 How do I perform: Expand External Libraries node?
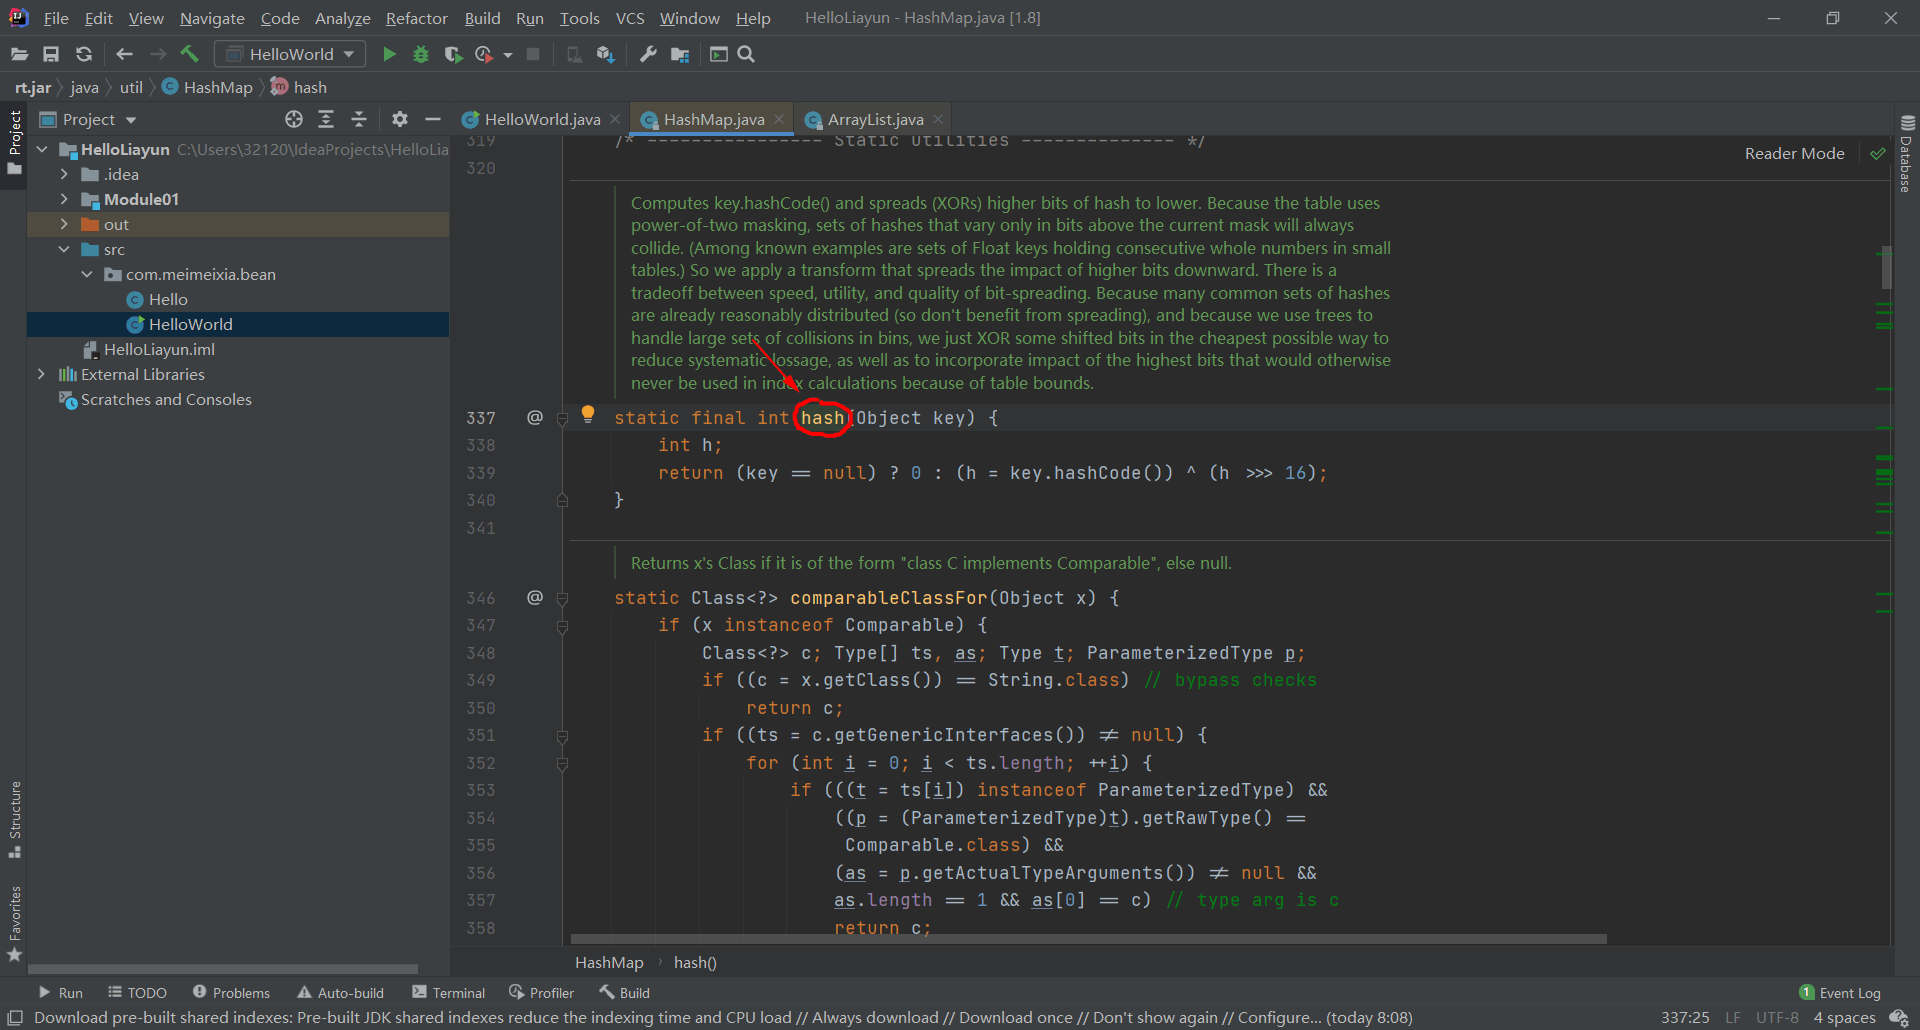[41, 374]
